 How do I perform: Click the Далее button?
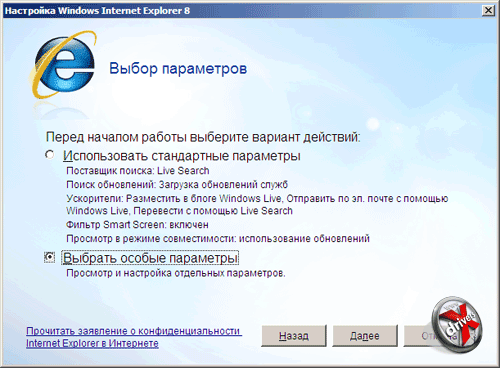point(365,336)
